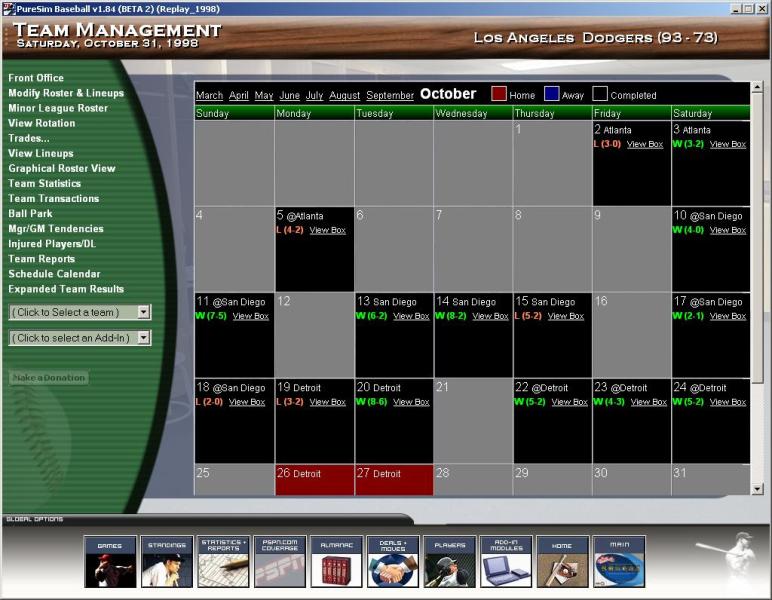Go to Home icon in the bottom bar

[x=563, y=562]
